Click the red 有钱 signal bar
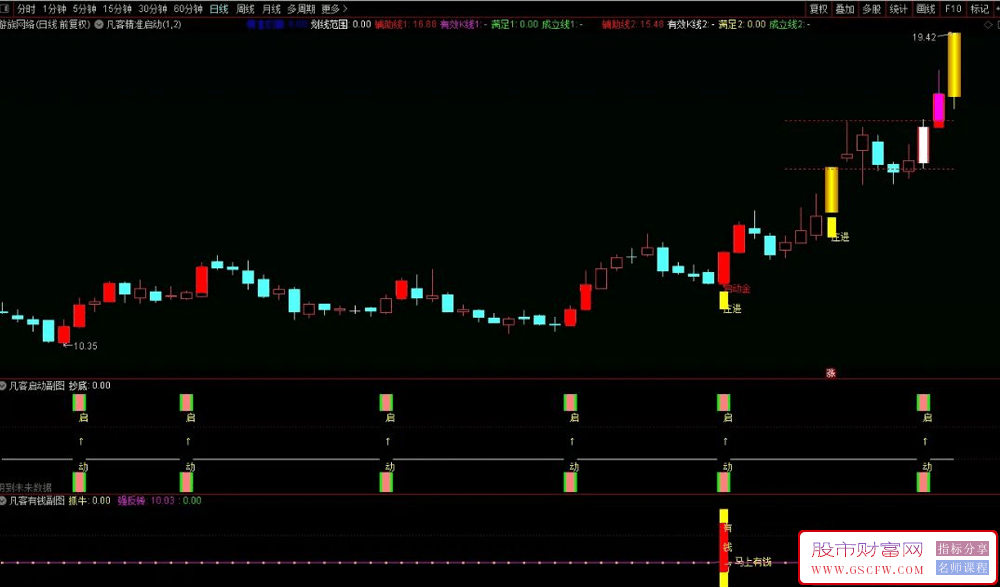Viewport: 1000px width, 587px height. (x=724, y=547)
